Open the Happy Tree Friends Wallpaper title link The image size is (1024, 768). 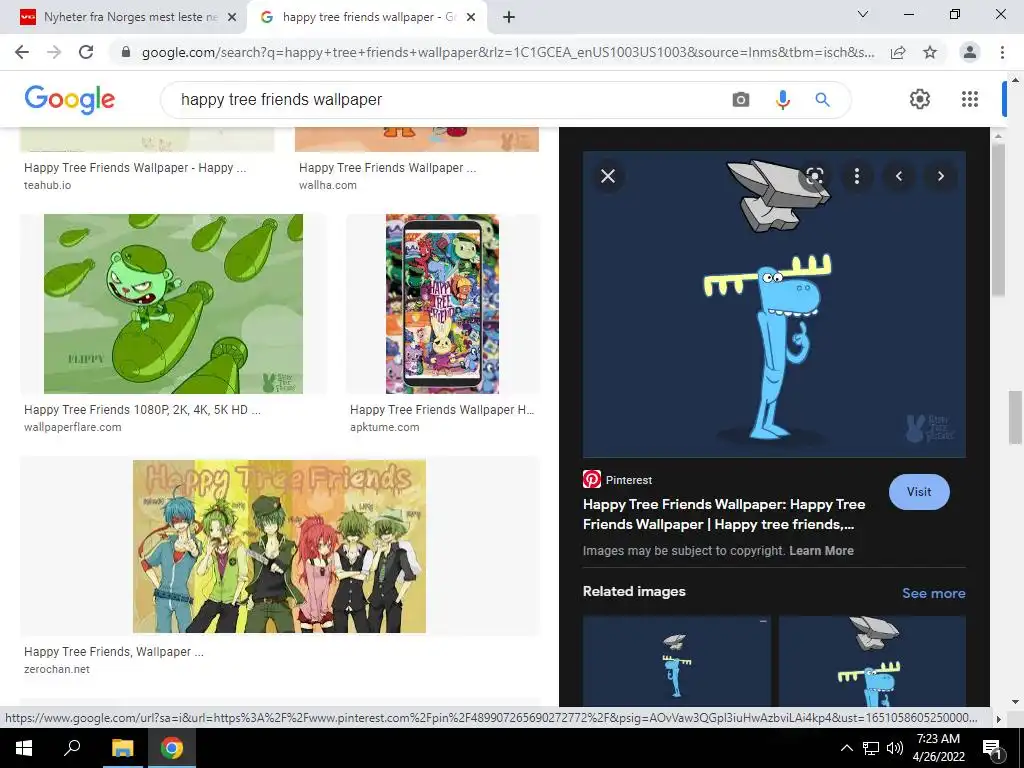tap(724, 514)
